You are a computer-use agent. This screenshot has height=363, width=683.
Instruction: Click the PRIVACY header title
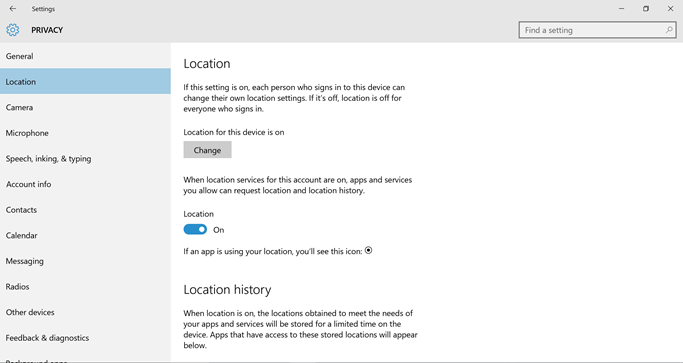click(x=47, y=30)
